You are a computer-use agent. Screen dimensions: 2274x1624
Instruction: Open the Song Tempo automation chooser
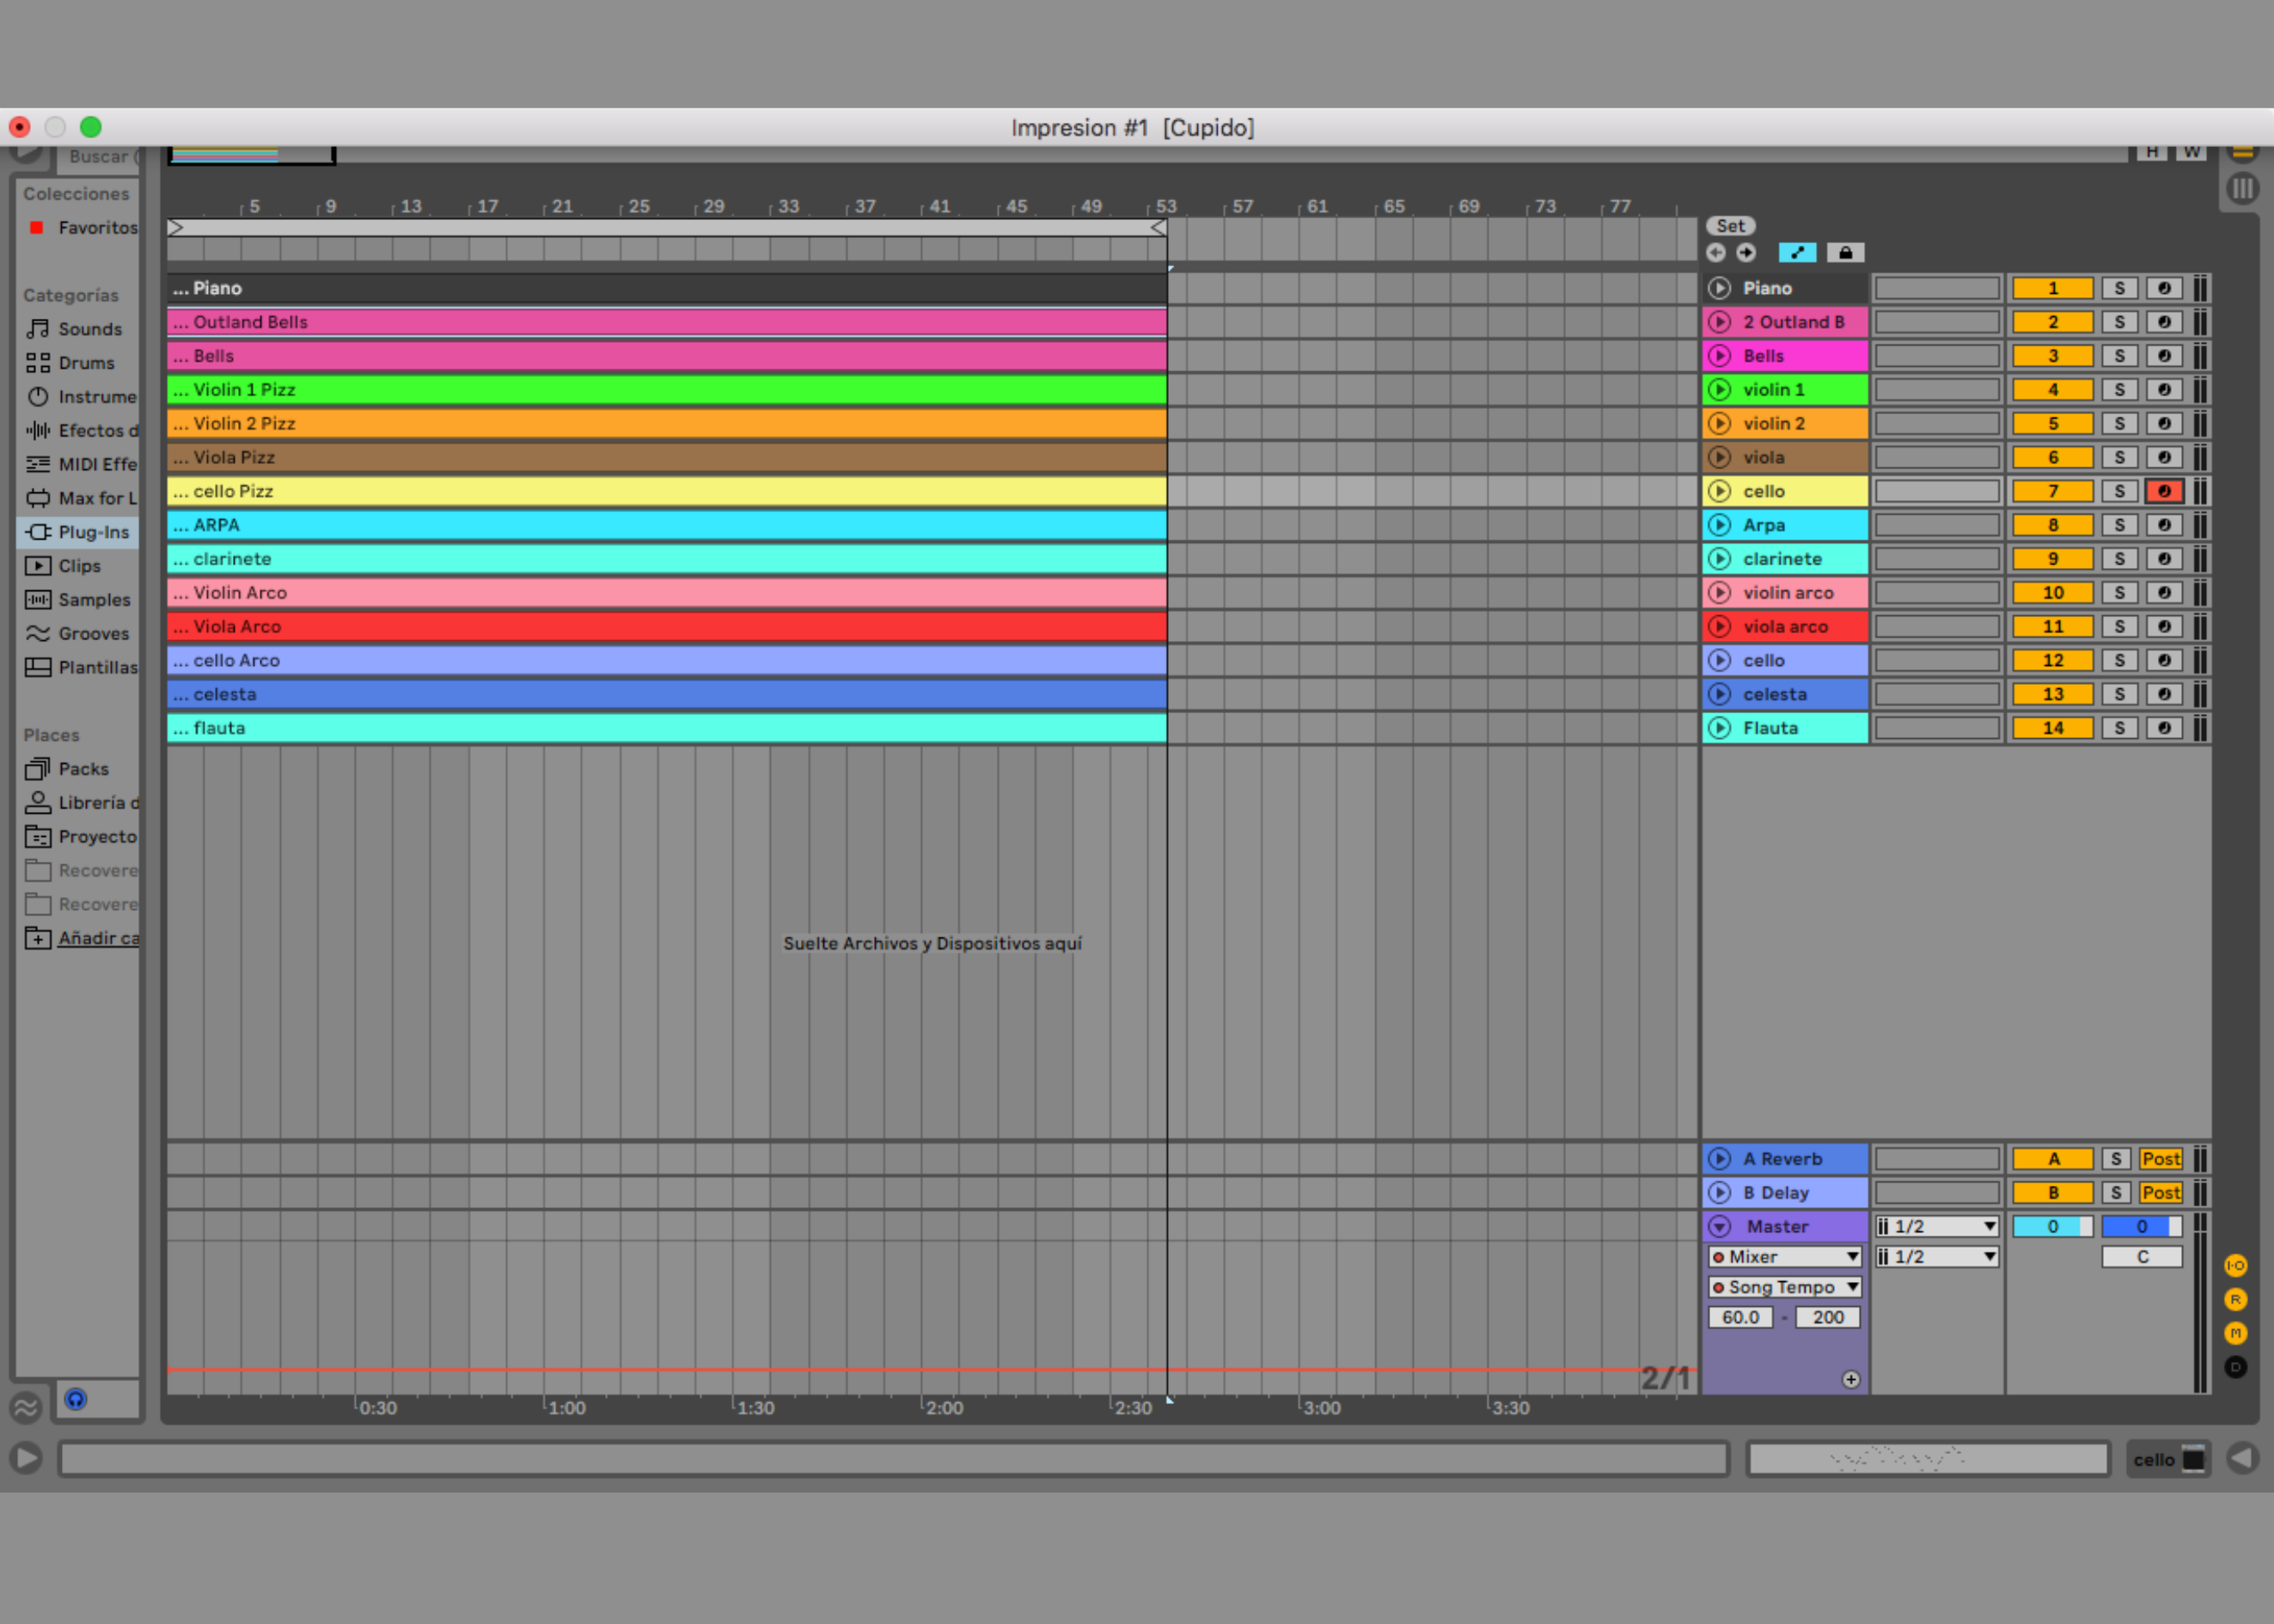(x=1784, y=1287)
